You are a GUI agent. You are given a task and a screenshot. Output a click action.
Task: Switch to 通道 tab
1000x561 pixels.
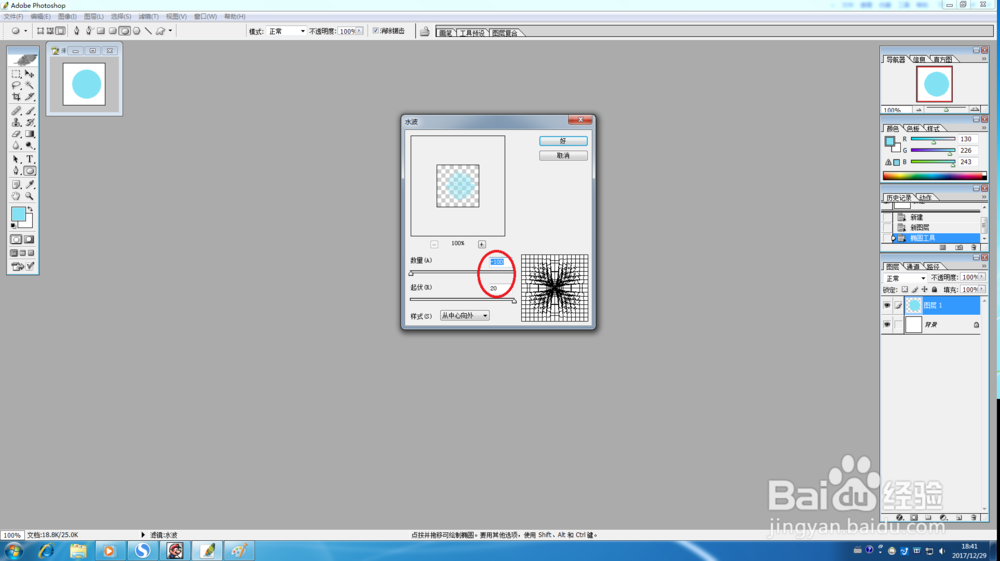[913, 266]
